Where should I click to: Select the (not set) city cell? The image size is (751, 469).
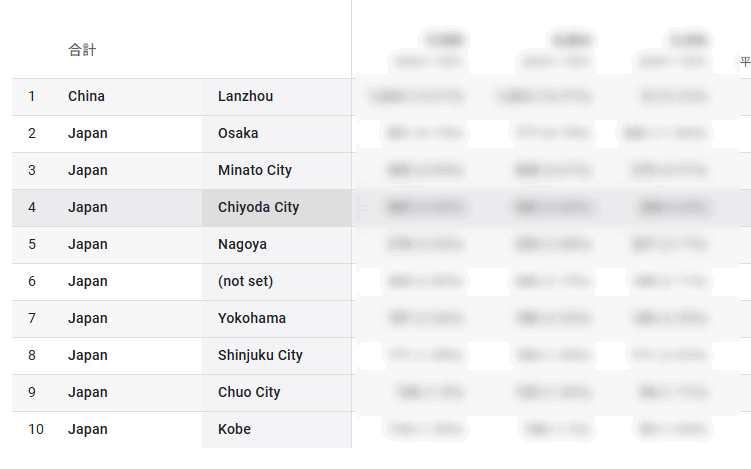click(245, 282)
